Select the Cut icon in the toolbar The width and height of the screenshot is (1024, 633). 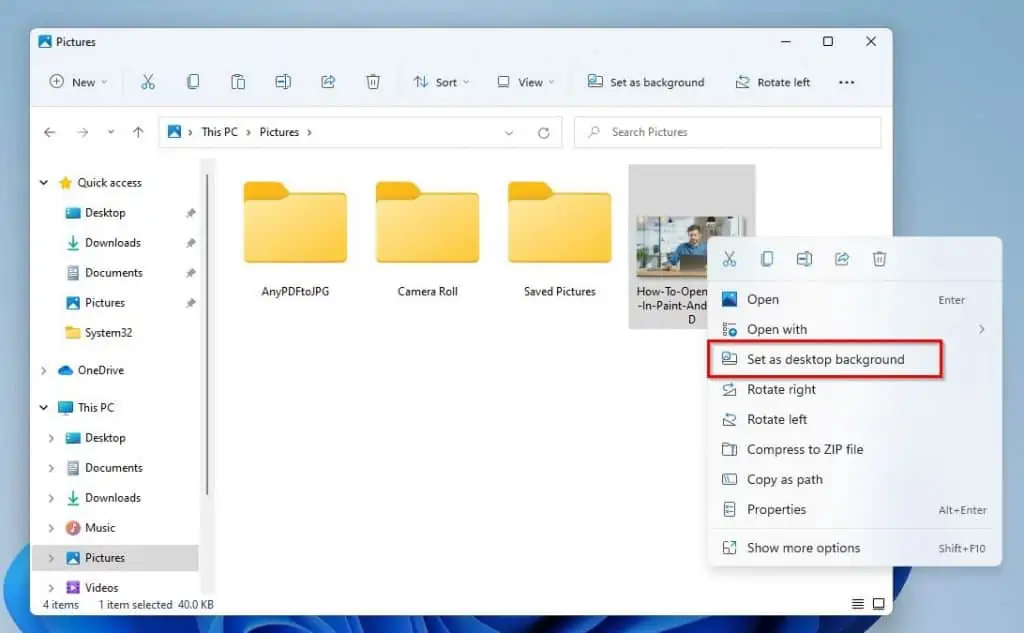pyautogui.click(x=147, y=82)
